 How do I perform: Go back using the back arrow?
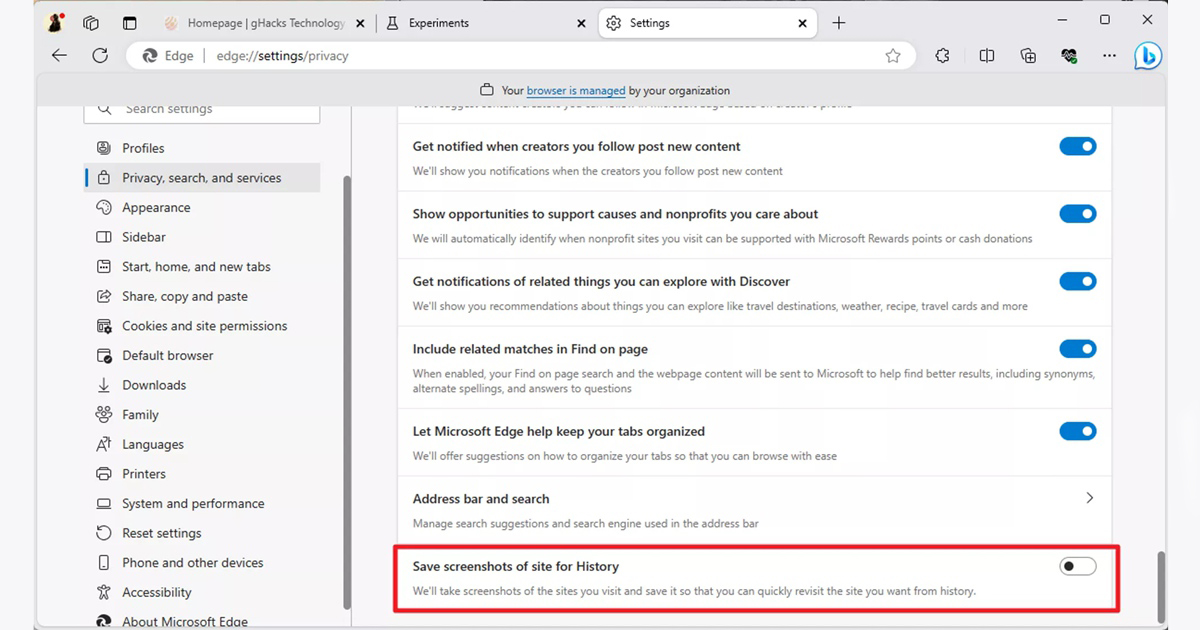(x=60, y=56)
